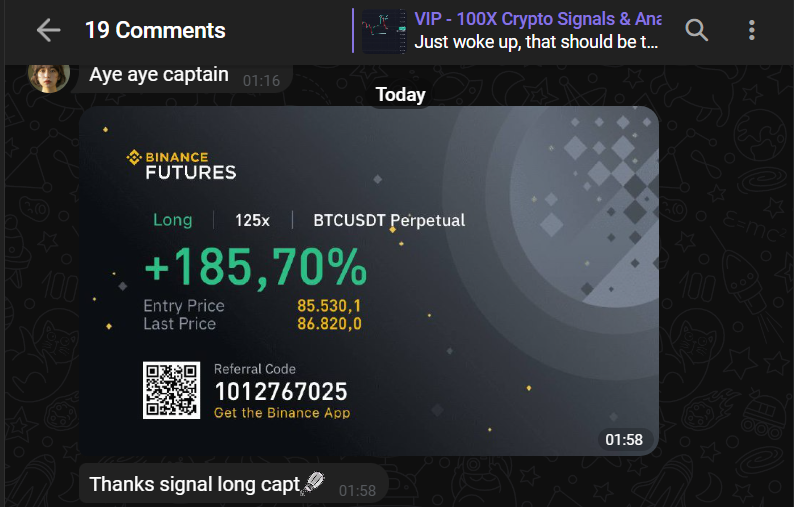Click the +185,70% profit figure

pyautogui.click(x=256, y=268)
